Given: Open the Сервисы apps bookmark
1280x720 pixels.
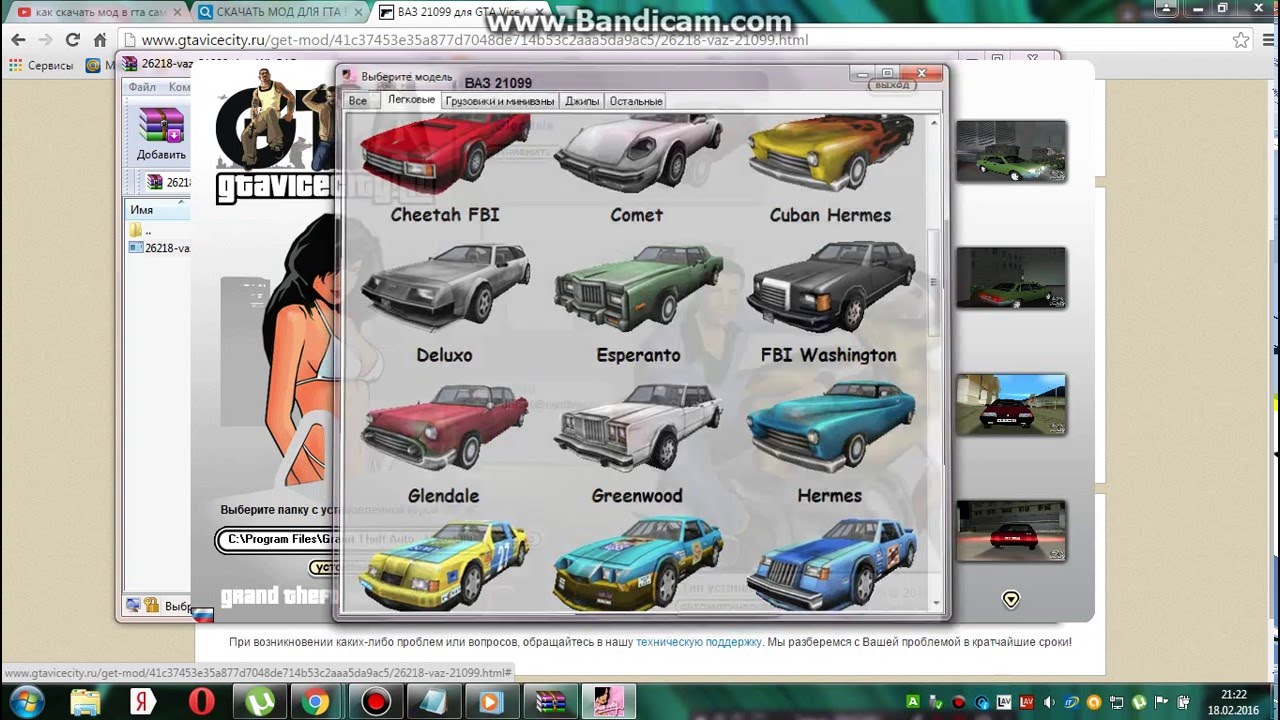Looking at the screenshot, I should pyautogui.click(x=41, y=65).
